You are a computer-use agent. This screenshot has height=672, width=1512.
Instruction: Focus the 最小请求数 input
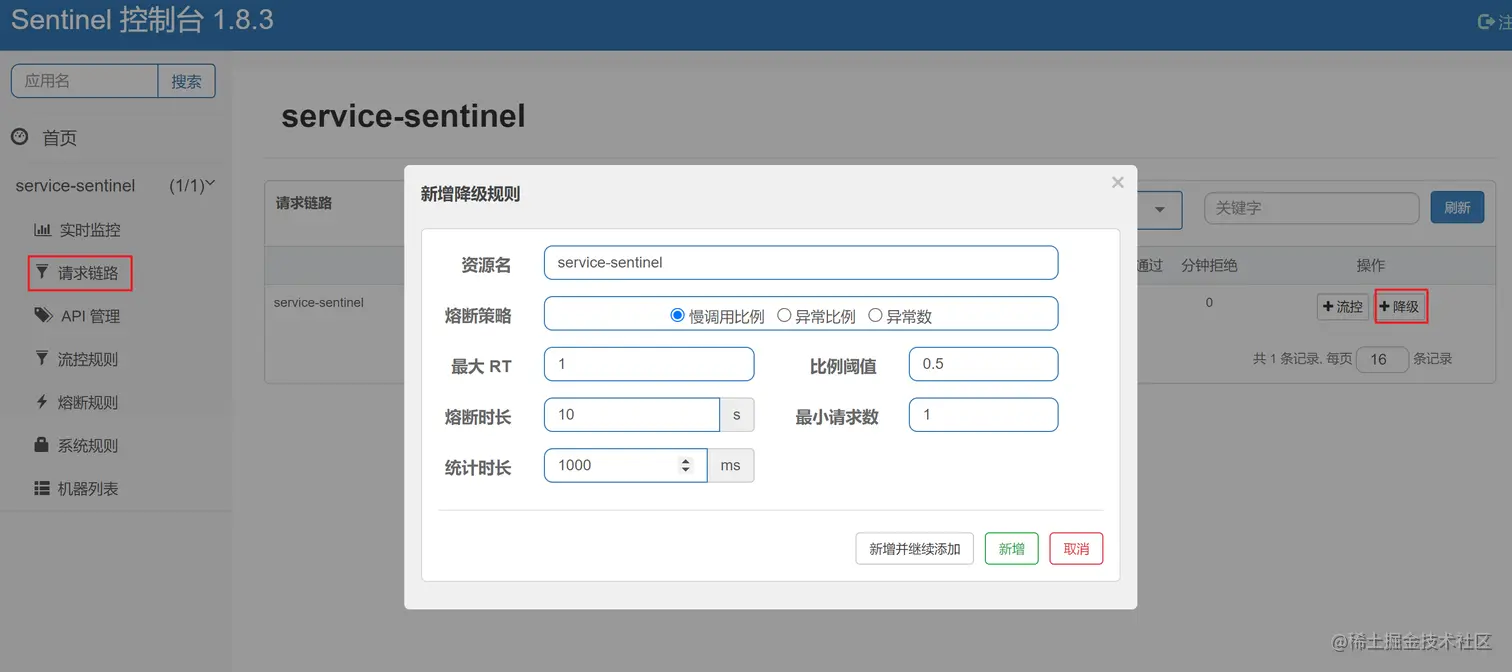983,414
